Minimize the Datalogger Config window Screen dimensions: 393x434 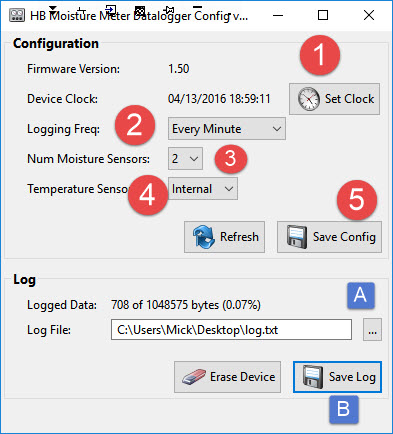tap(278, 15)
